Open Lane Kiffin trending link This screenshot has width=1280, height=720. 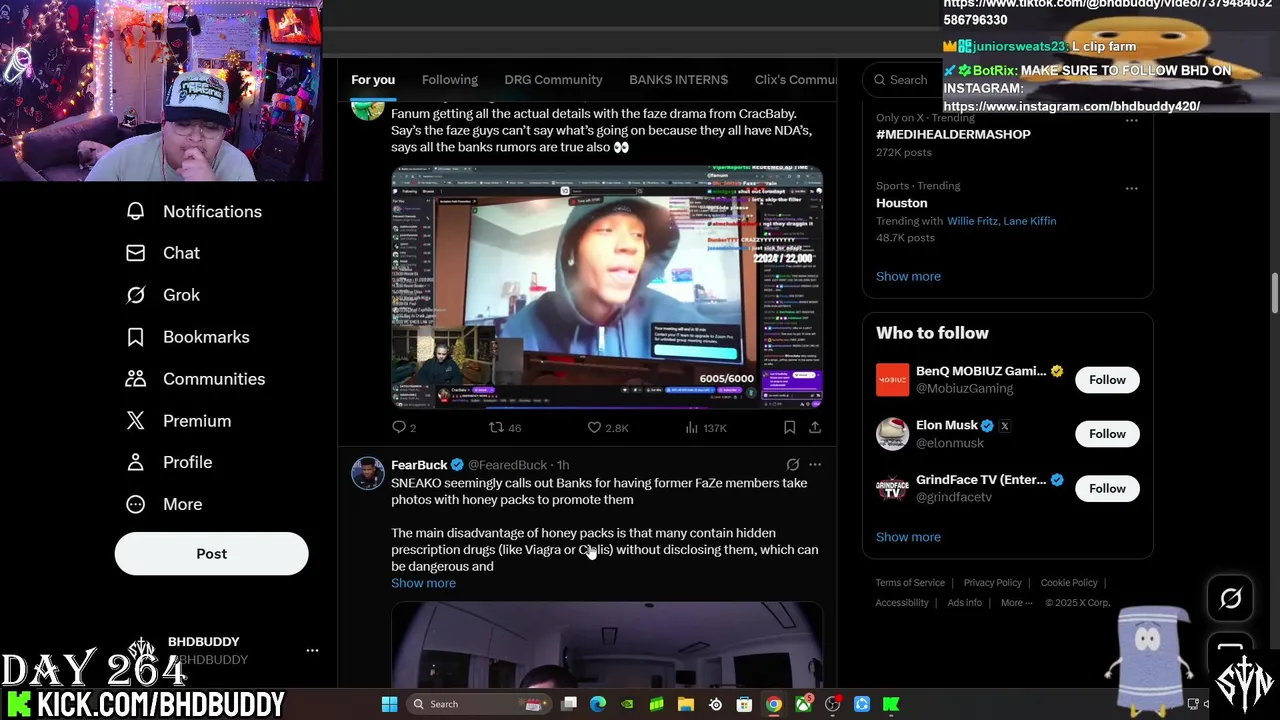click(1029, 221)
